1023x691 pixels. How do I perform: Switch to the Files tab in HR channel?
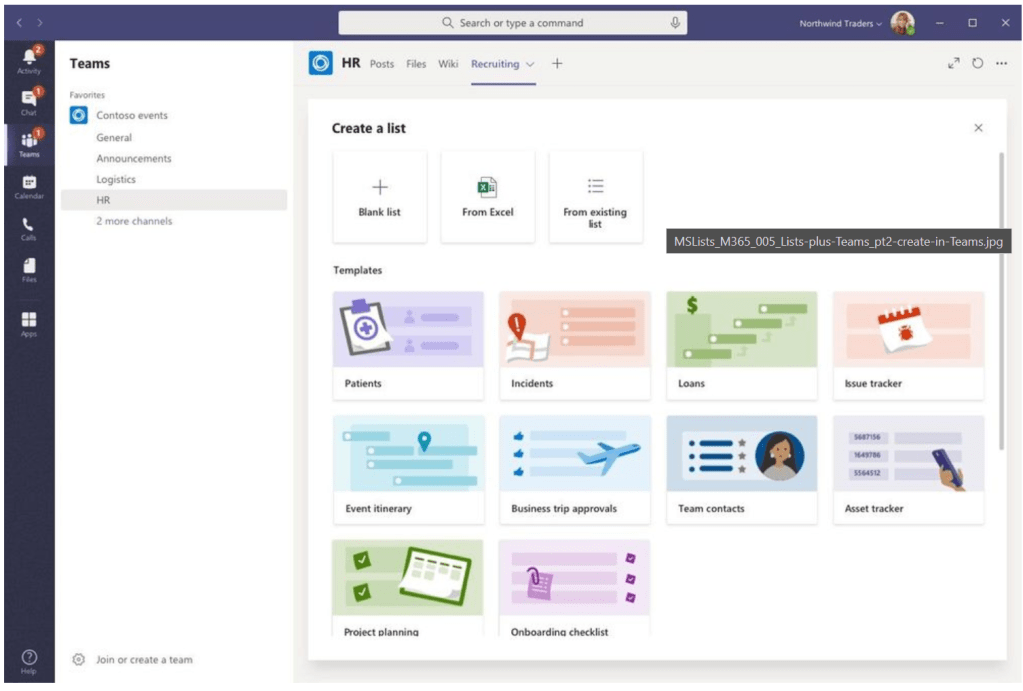point(416,64)
